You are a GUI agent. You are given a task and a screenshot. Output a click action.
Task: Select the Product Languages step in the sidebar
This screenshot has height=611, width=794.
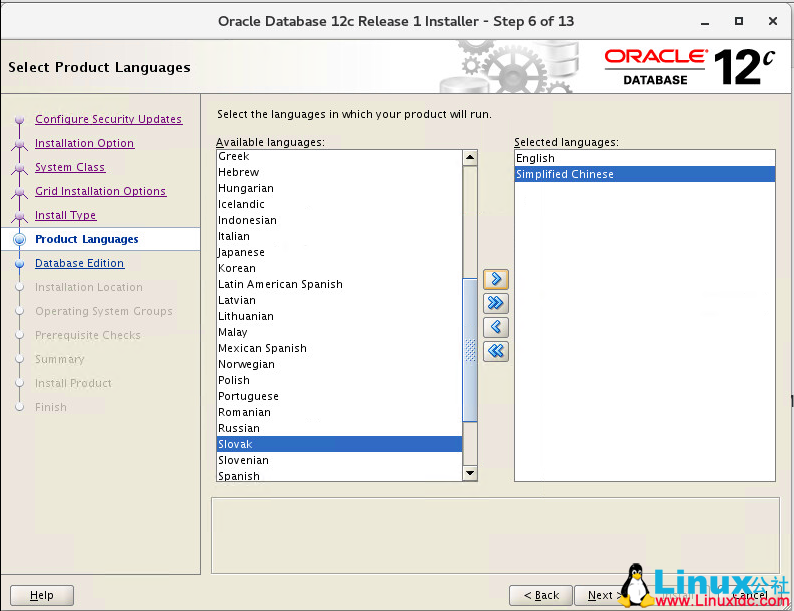pyautogui.click(x=87, y=239)
